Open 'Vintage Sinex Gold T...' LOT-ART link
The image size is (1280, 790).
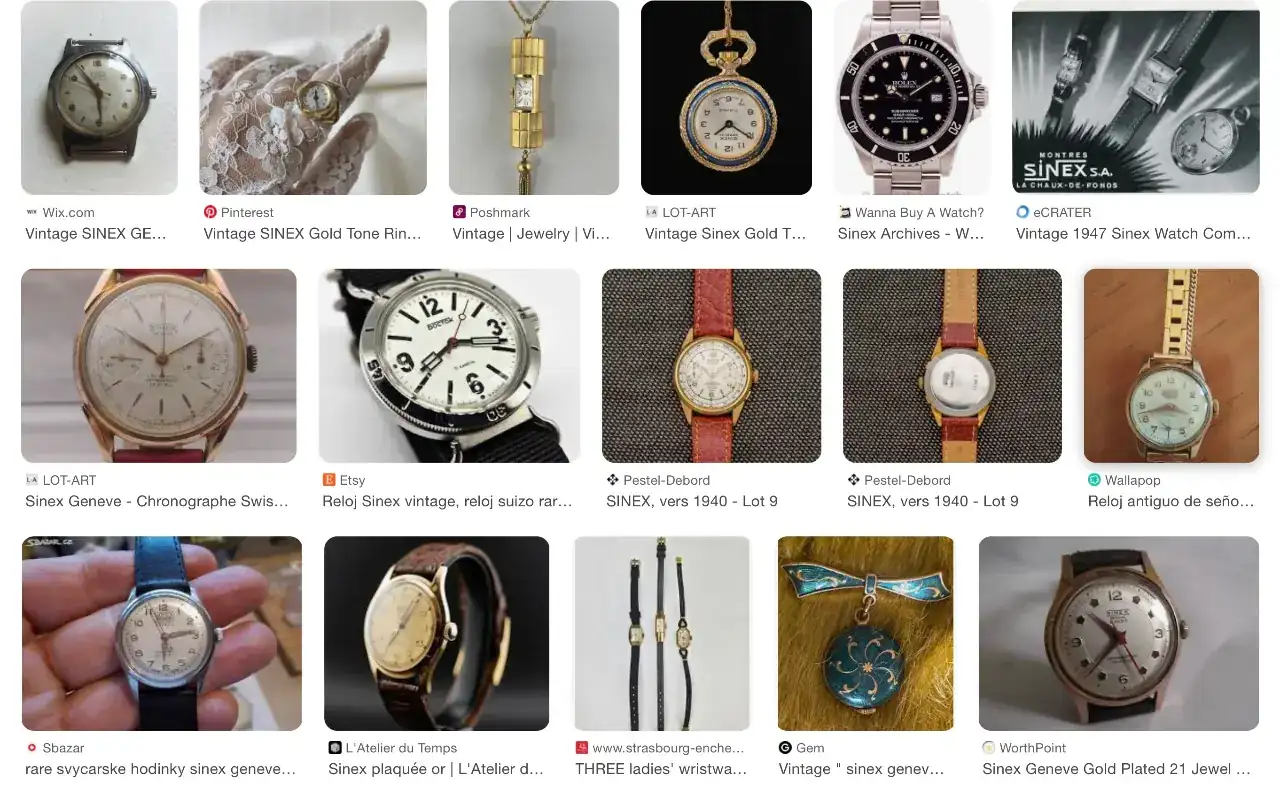(x=725, y=234)
